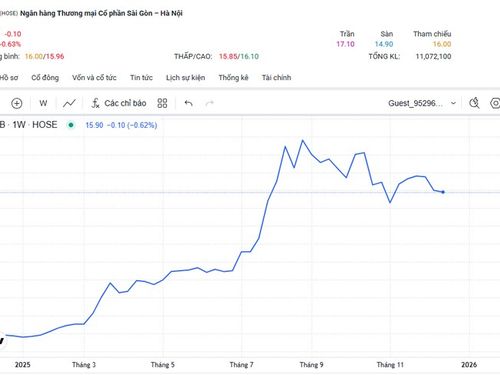Click the Tháng 11 time axis label
The image size is (500, 375).
390,365
